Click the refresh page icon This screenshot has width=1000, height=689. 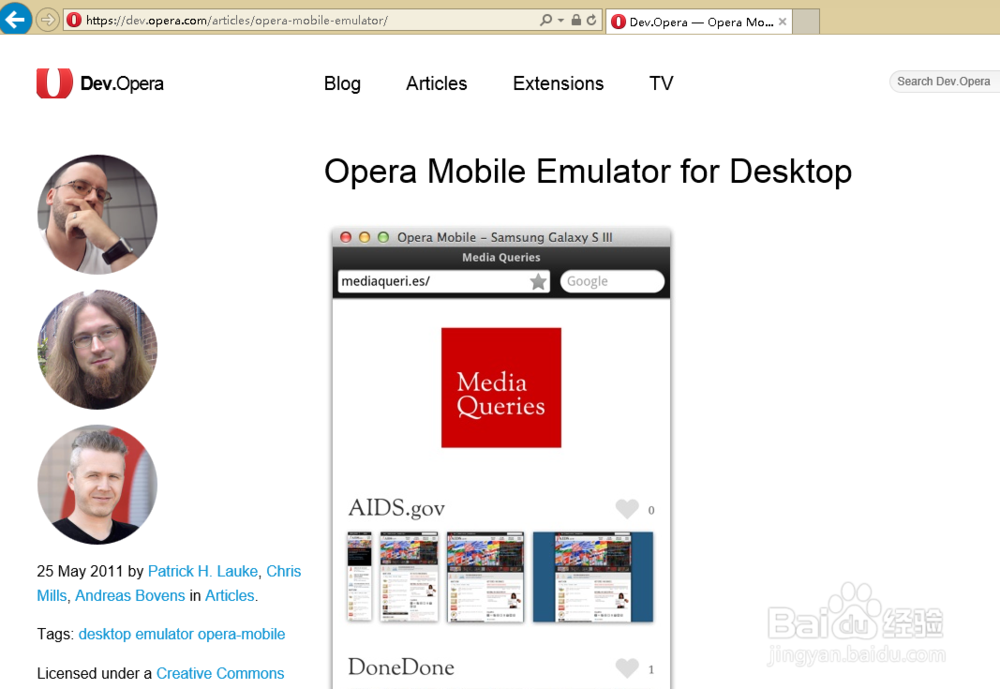[x=592, y=20]
